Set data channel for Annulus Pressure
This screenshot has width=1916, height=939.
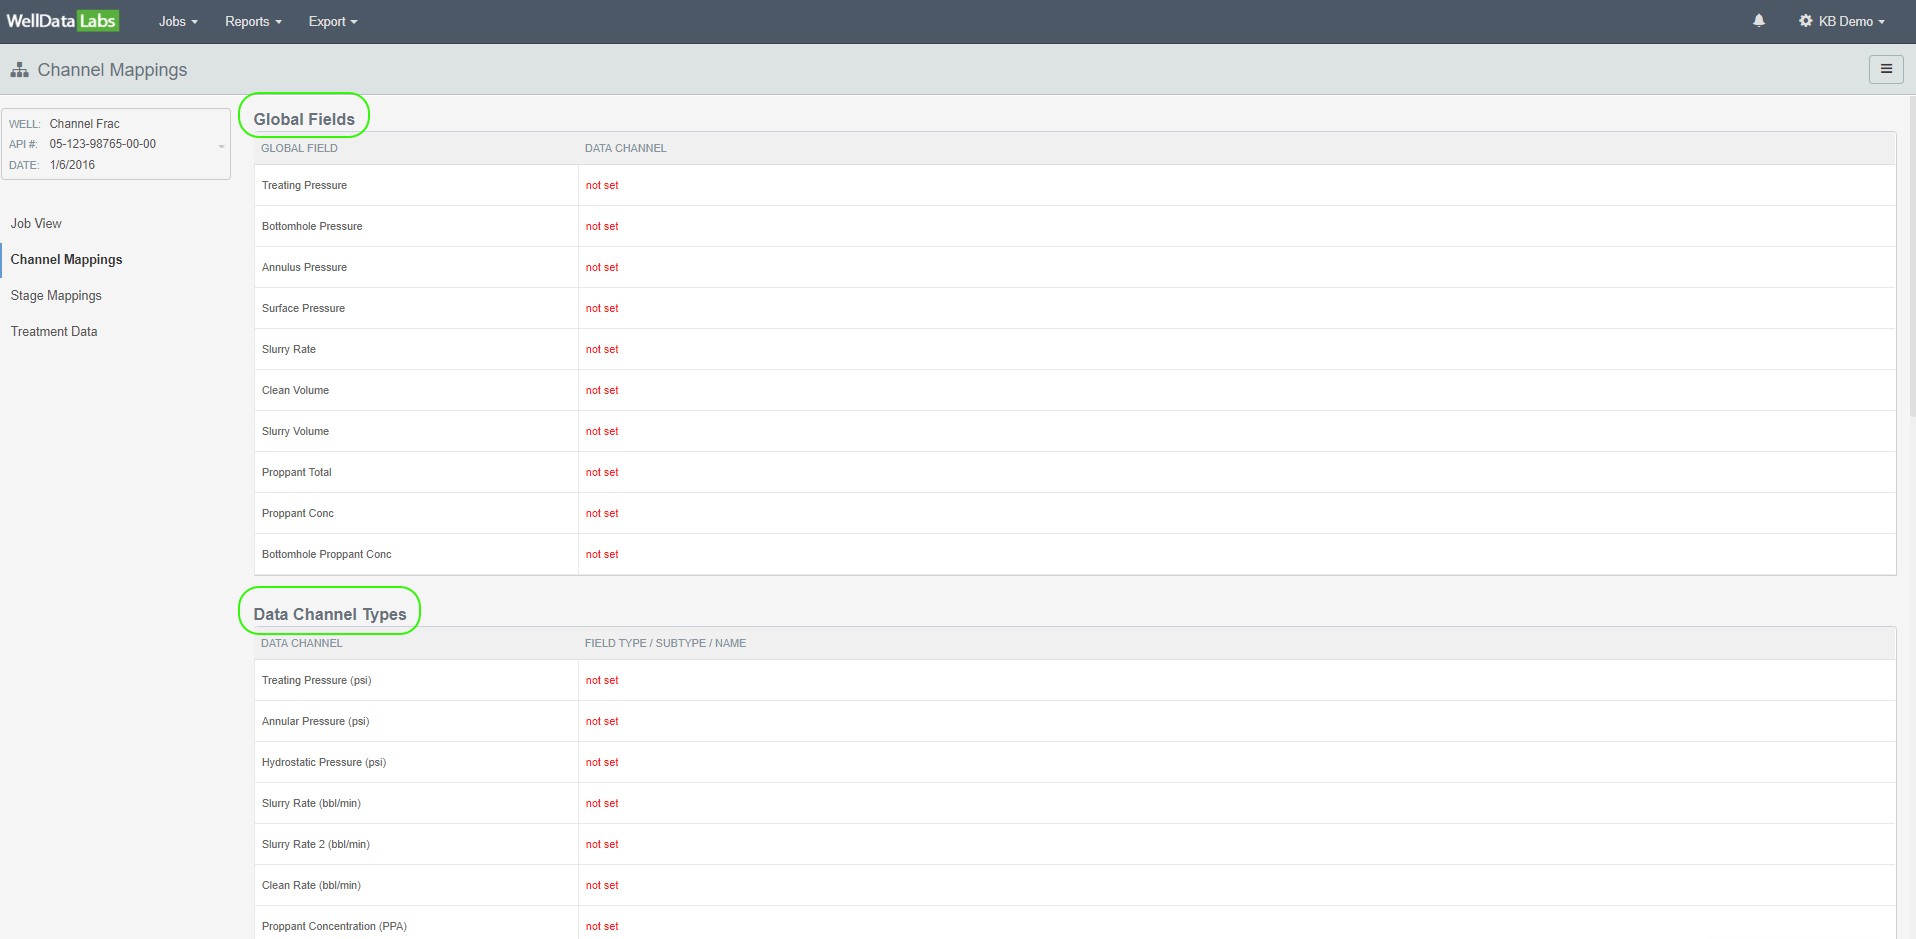[x=602, y=267]
